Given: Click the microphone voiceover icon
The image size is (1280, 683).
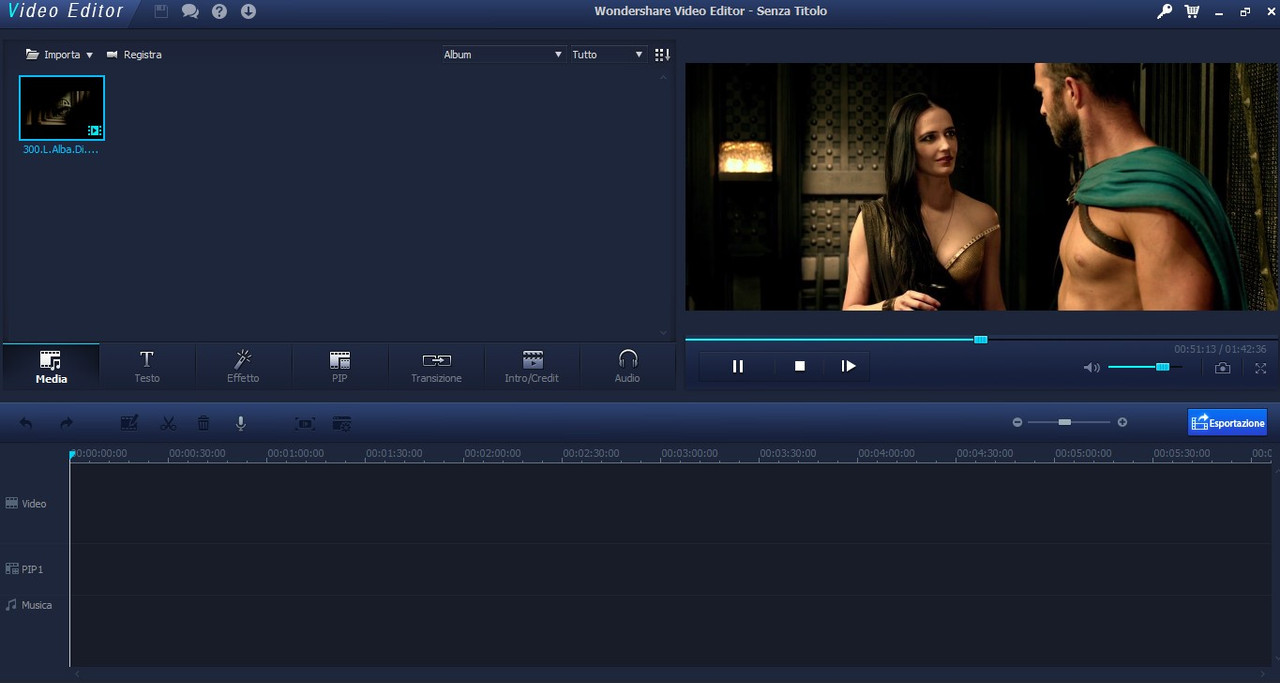Looking at the screenshot, I should point(241,423).
